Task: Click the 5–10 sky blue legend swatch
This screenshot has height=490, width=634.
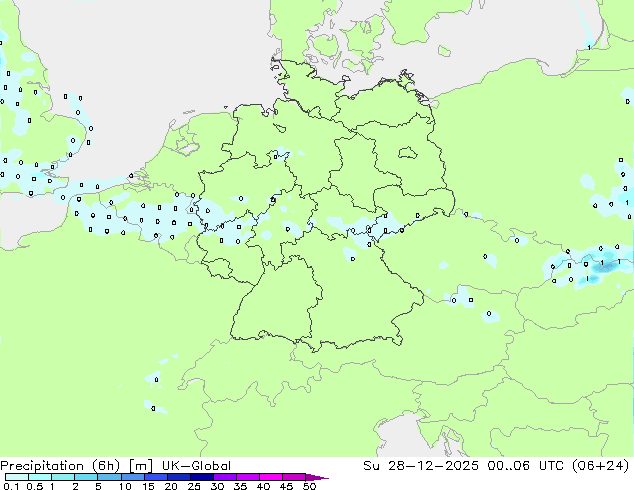Action: tap(109, 477)
